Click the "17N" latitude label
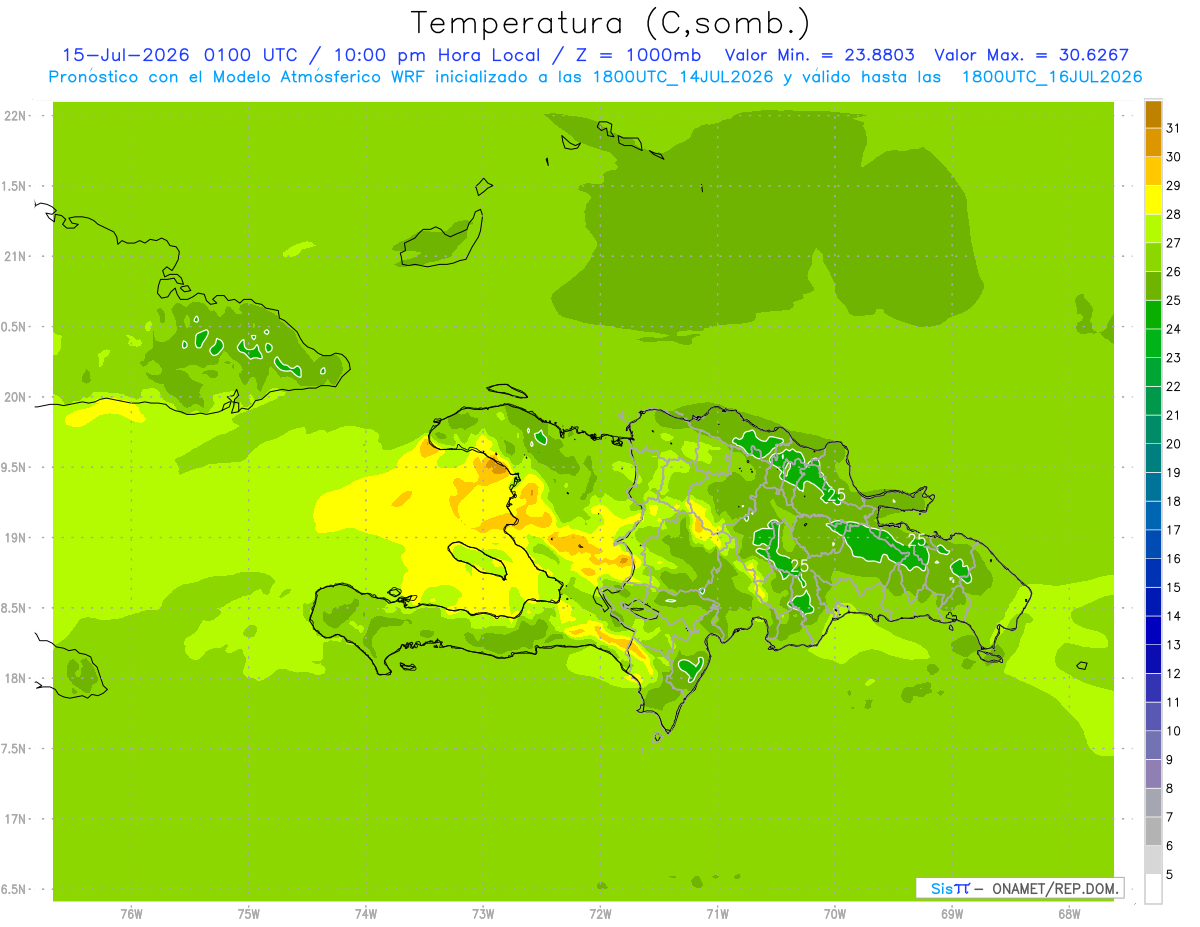This screenshot has width=1200, height=927. click(x=14, y=819)
